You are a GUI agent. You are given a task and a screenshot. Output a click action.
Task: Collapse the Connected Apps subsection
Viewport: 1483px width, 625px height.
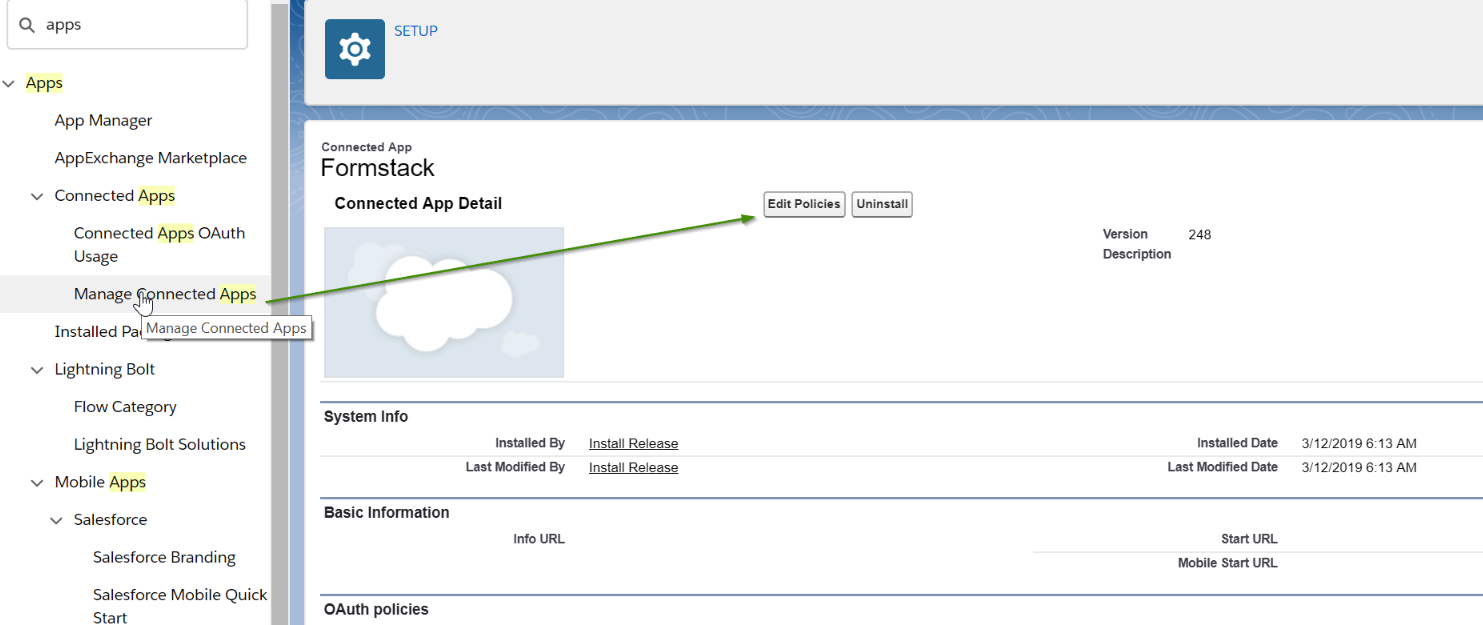tap(38, 197)
